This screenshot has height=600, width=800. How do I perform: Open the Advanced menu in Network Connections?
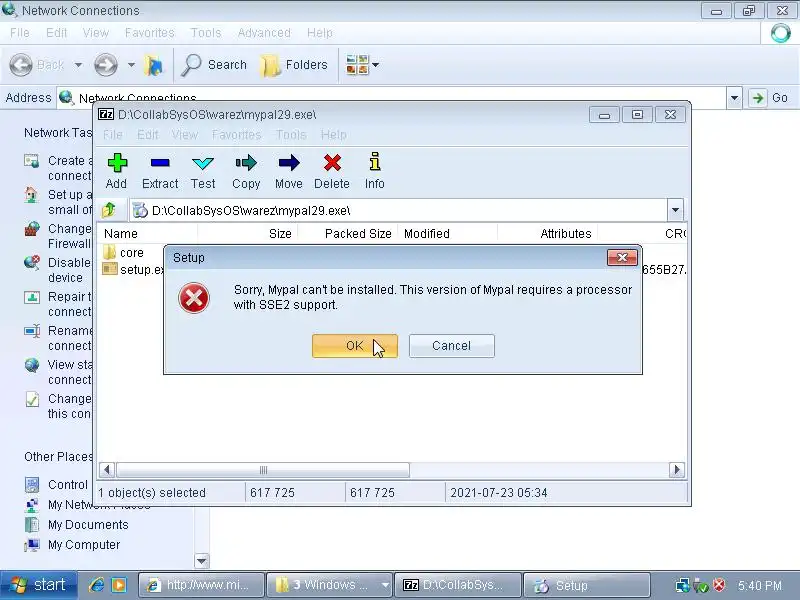pos(264,33)
